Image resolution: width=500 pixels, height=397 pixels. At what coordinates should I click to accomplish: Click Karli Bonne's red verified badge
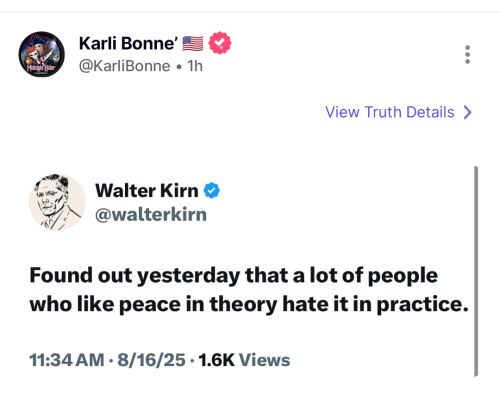(220, 43)
